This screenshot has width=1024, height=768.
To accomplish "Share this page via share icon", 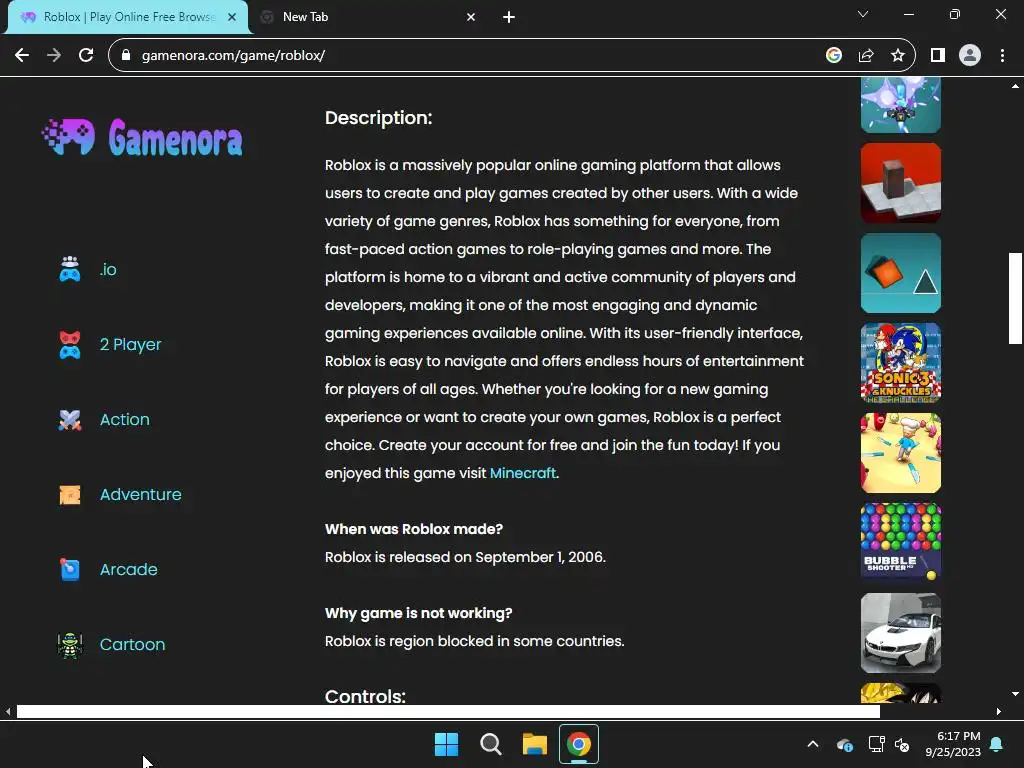I will point(866,56).
